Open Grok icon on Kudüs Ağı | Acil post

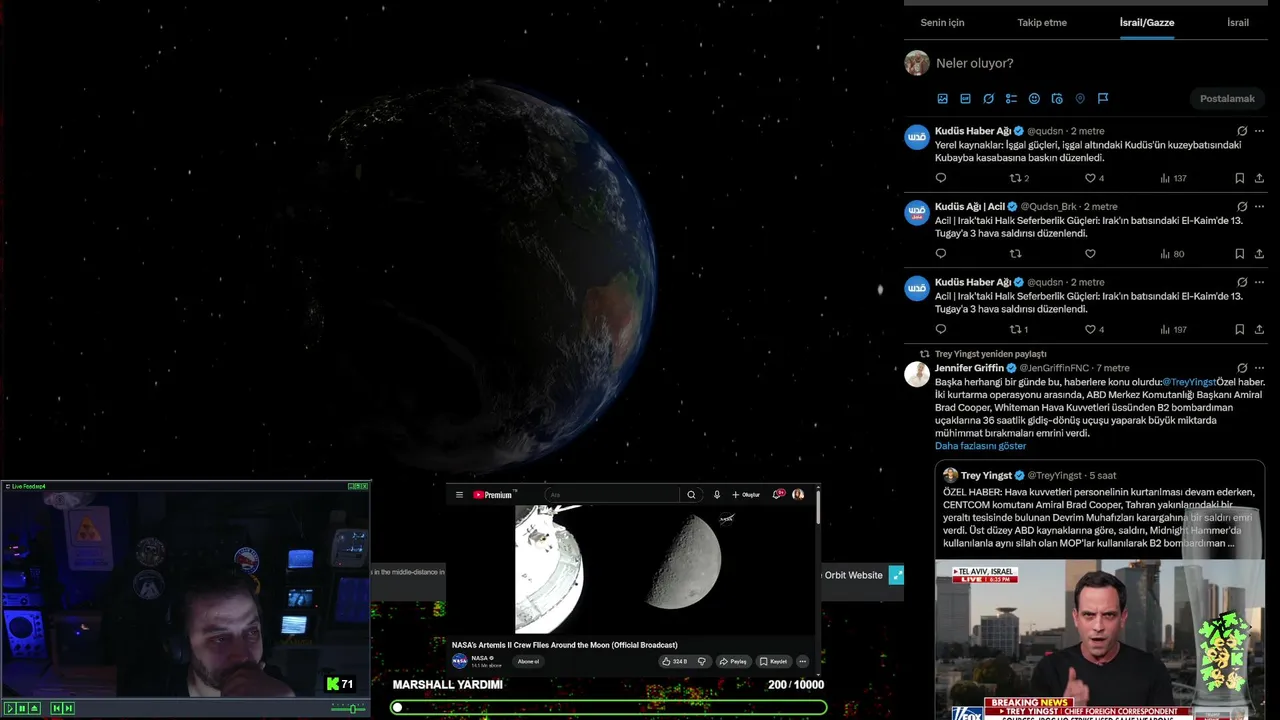tap(1242, 207)
